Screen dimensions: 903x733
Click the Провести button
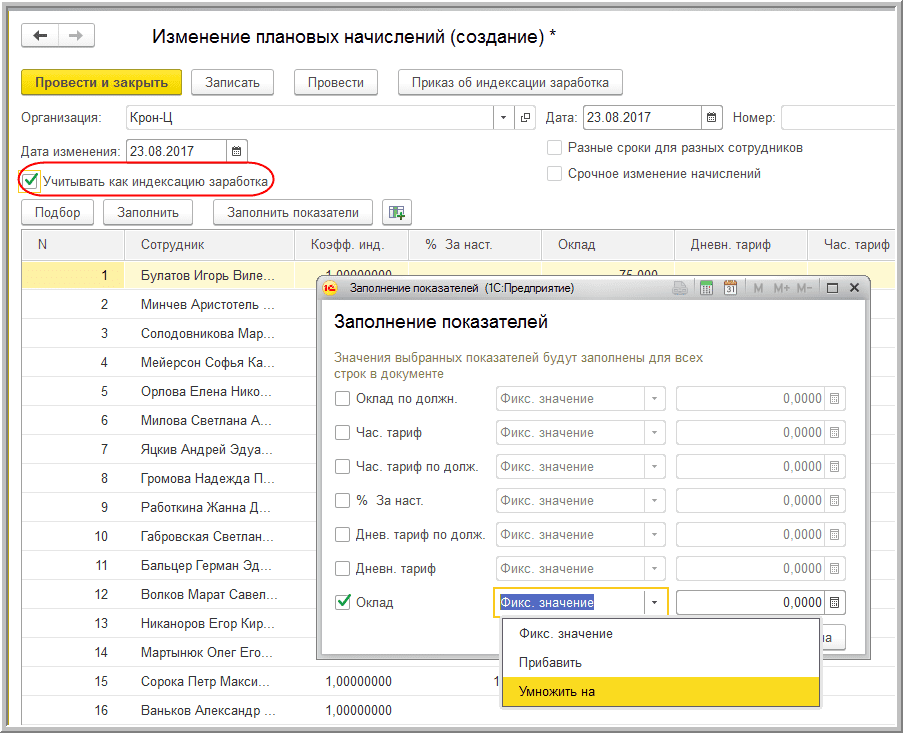coord(336,82)
